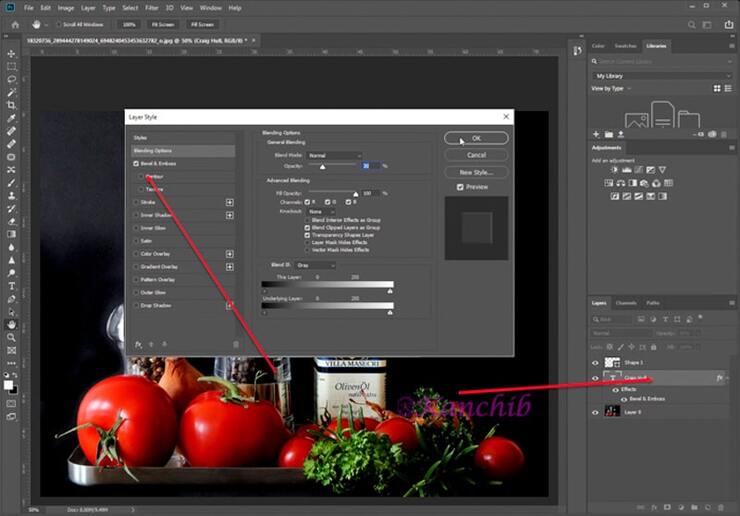The height and width of the screenshot is (516, 740).
Task: Click the General Blending Opacity value field
Action: [x=369, y=166]
